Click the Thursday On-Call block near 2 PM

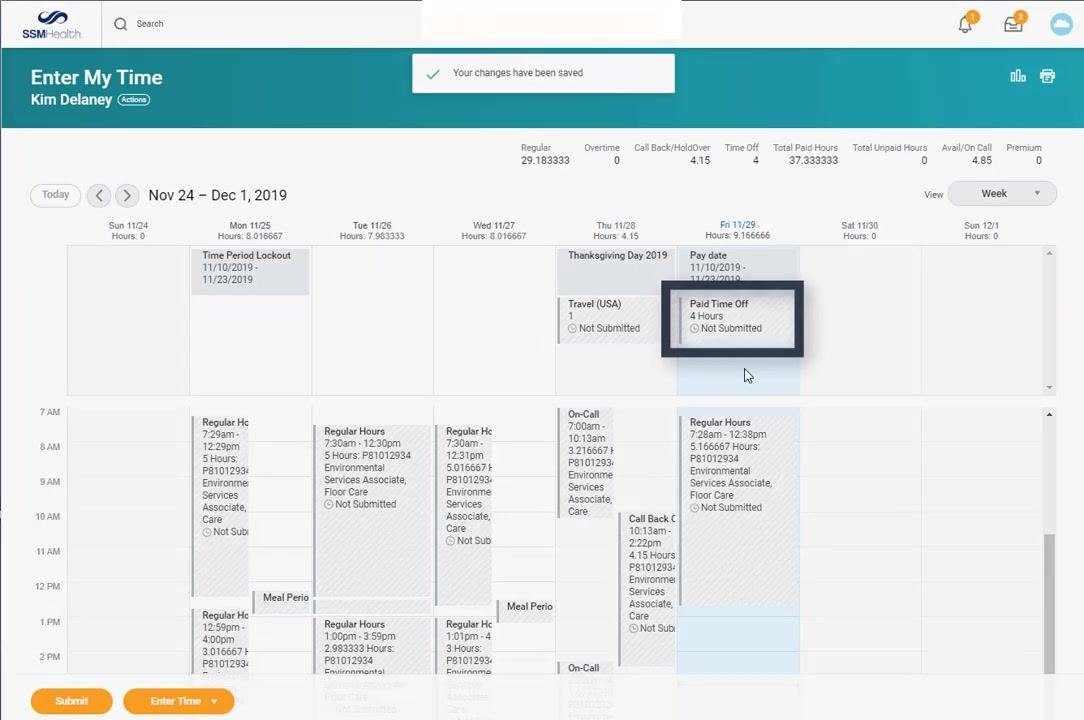coord(584,667)
